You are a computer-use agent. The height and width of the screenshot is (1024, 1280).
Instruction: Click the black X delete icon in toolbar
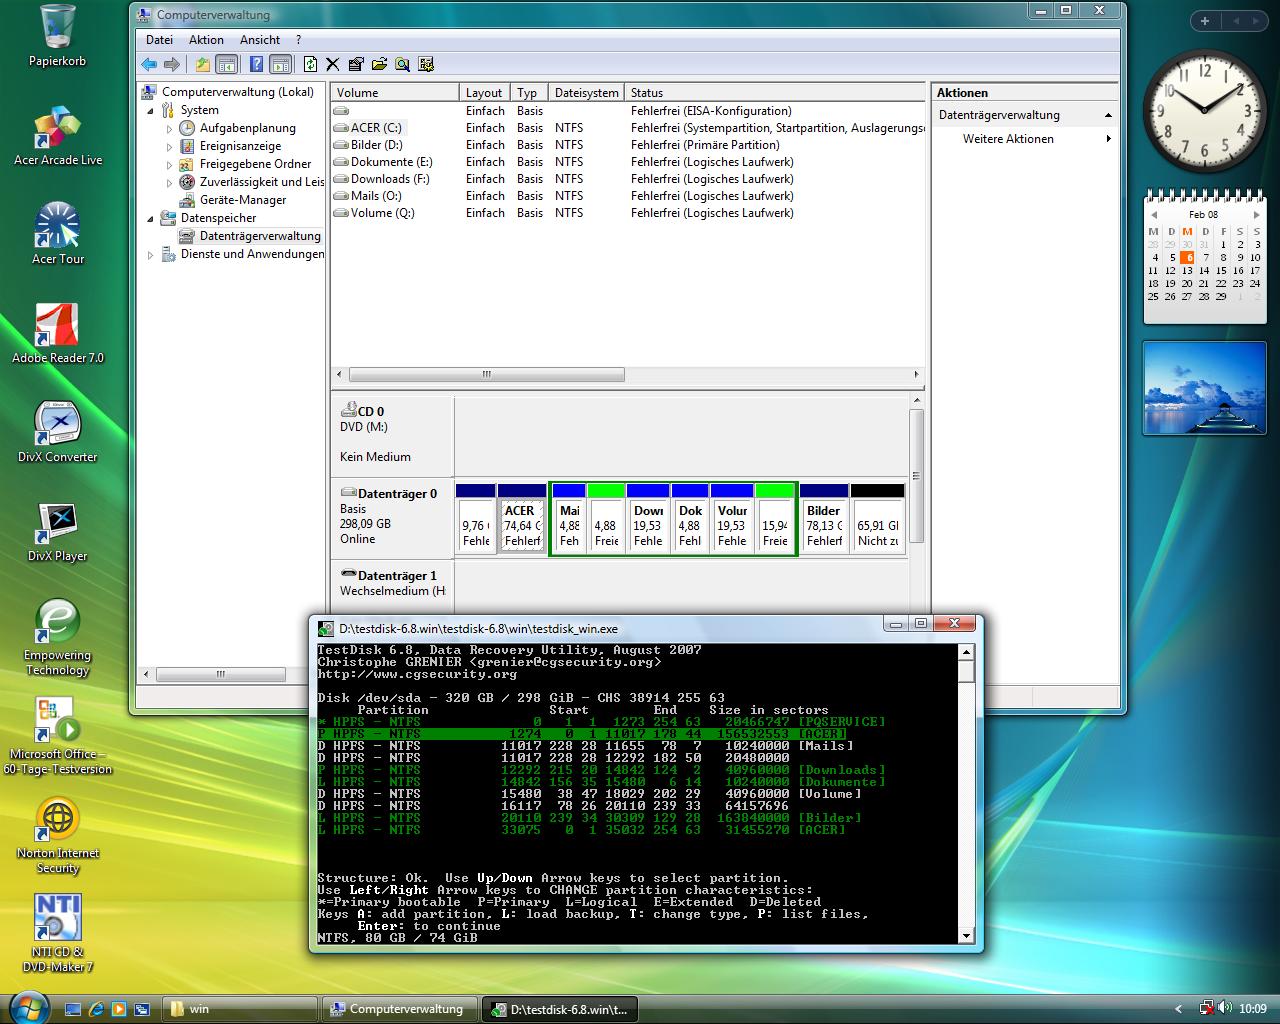(x=333, y=65)
